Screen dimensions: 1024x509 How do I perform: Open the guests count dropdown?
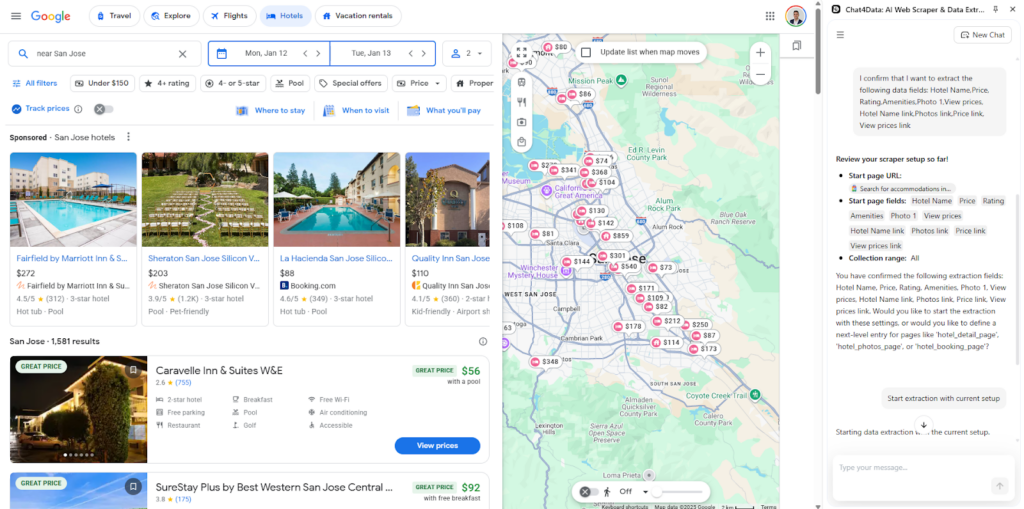tap(467, 54)
